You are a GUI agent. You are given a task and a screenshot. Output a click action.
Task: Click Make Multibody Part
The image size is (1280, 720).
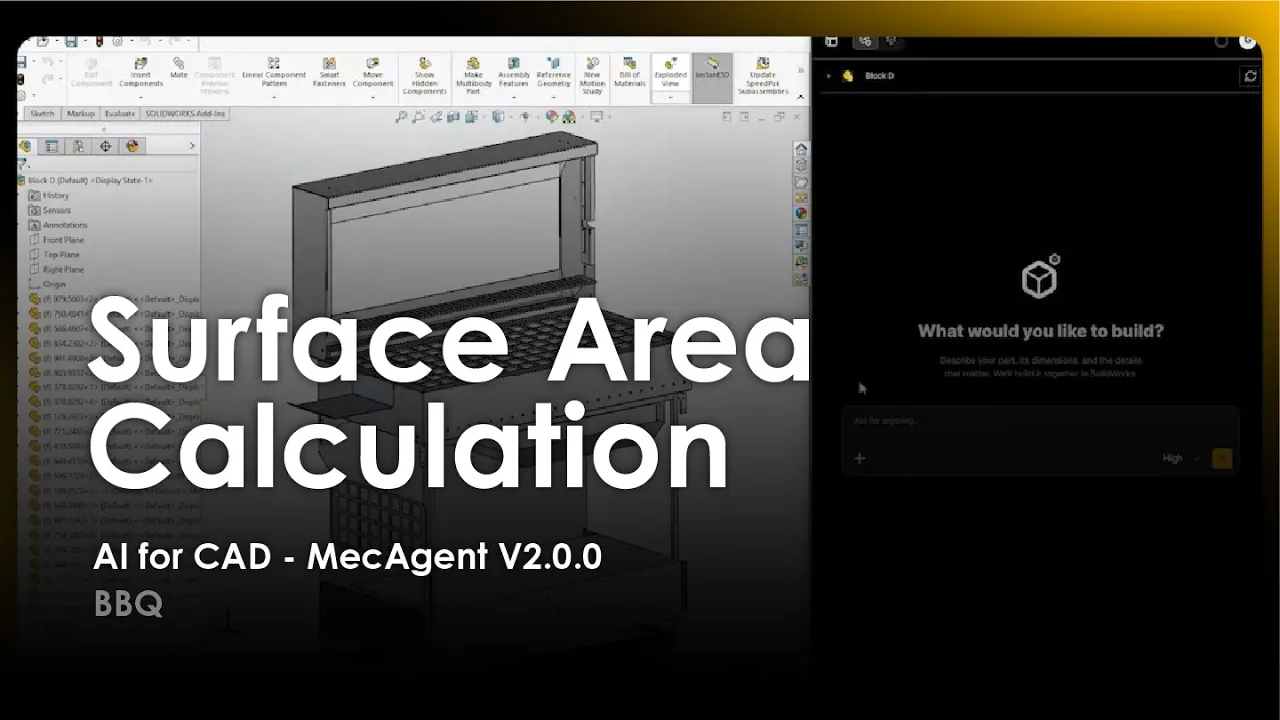pyautogui.click(x=473, y=76)
